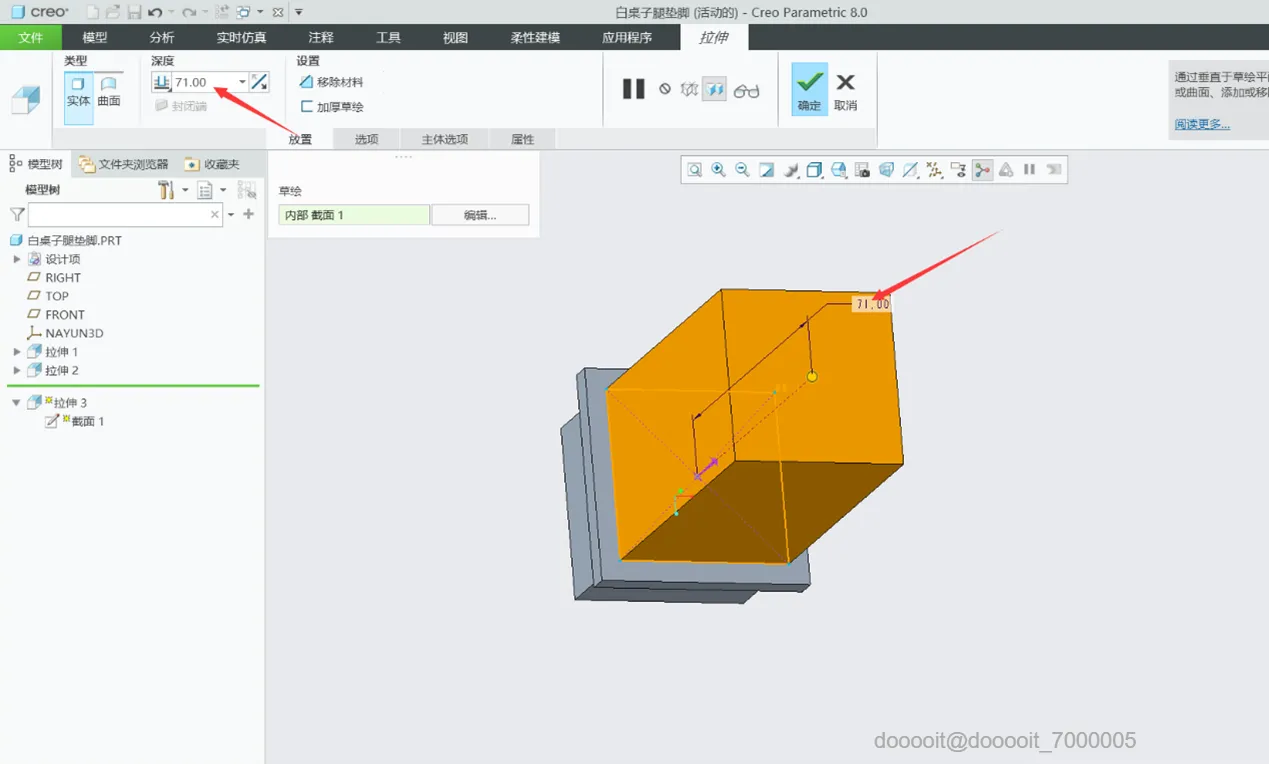Add a new tree search with plus icon
This screenshot has width=1269, height=764.
pos(249,214)
